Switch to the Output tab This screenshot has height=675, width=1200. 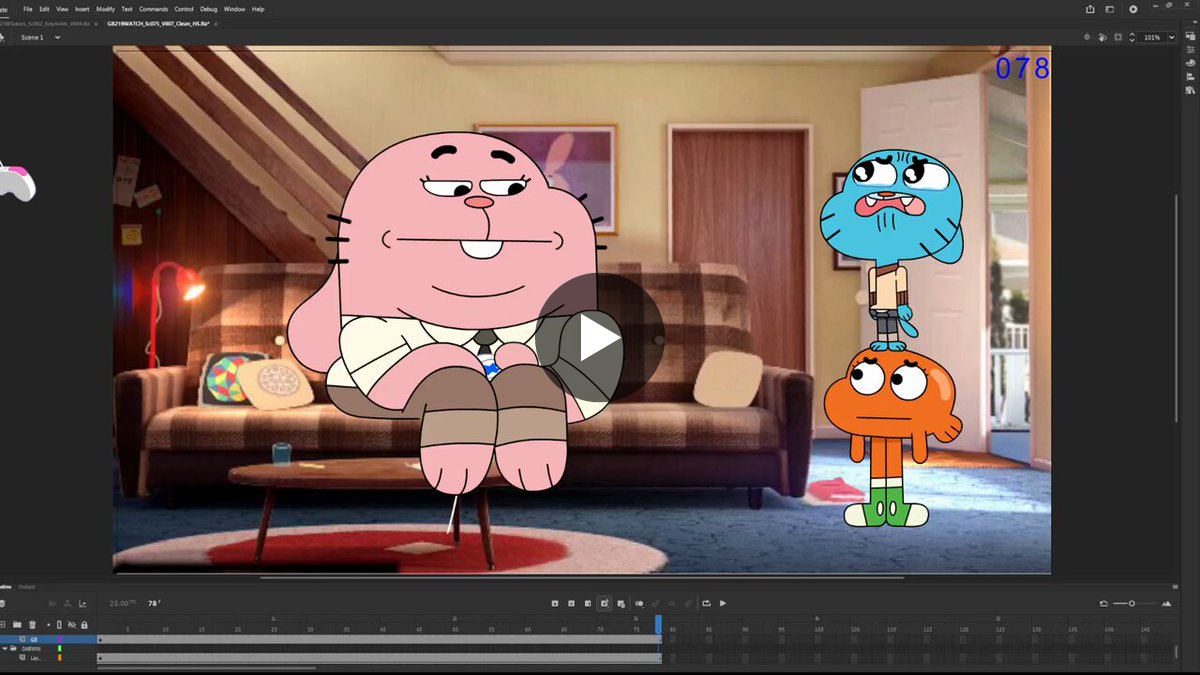tap(27, 587)
